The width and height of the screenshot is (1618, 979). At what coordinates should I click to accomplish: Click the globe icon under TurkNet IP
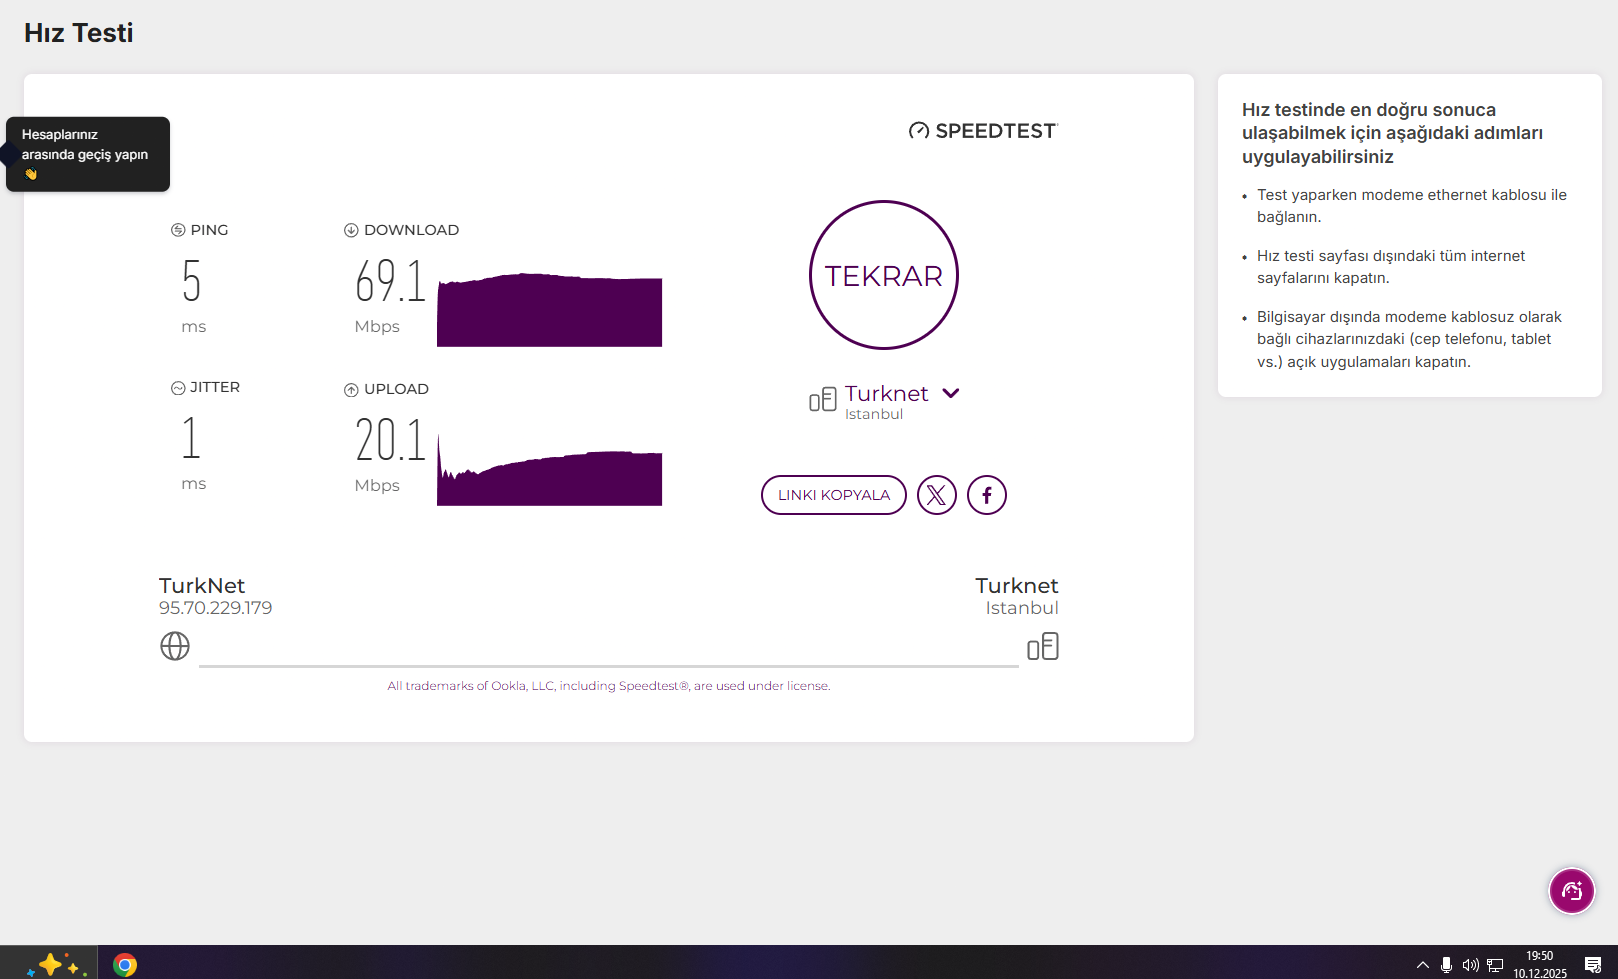[175, 646]
